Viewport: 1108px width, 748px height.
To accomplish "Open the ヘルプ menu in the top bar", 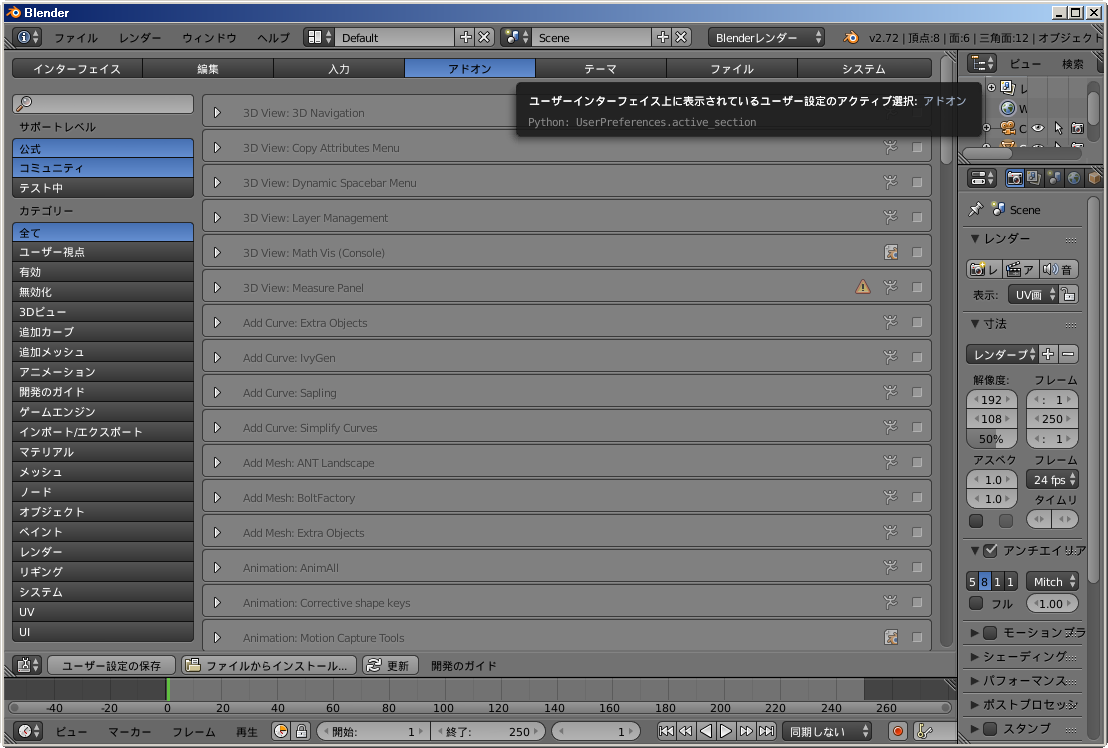I will pos(273,37).
